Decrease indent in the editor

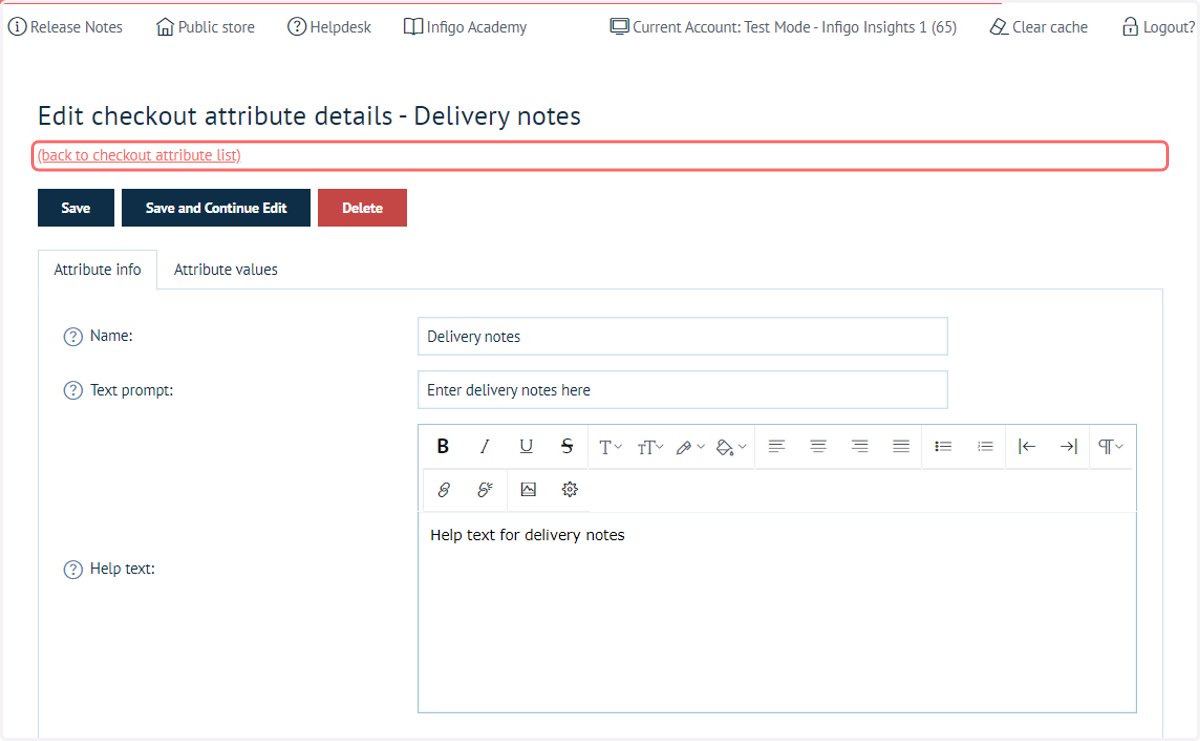click(1027, 447)
